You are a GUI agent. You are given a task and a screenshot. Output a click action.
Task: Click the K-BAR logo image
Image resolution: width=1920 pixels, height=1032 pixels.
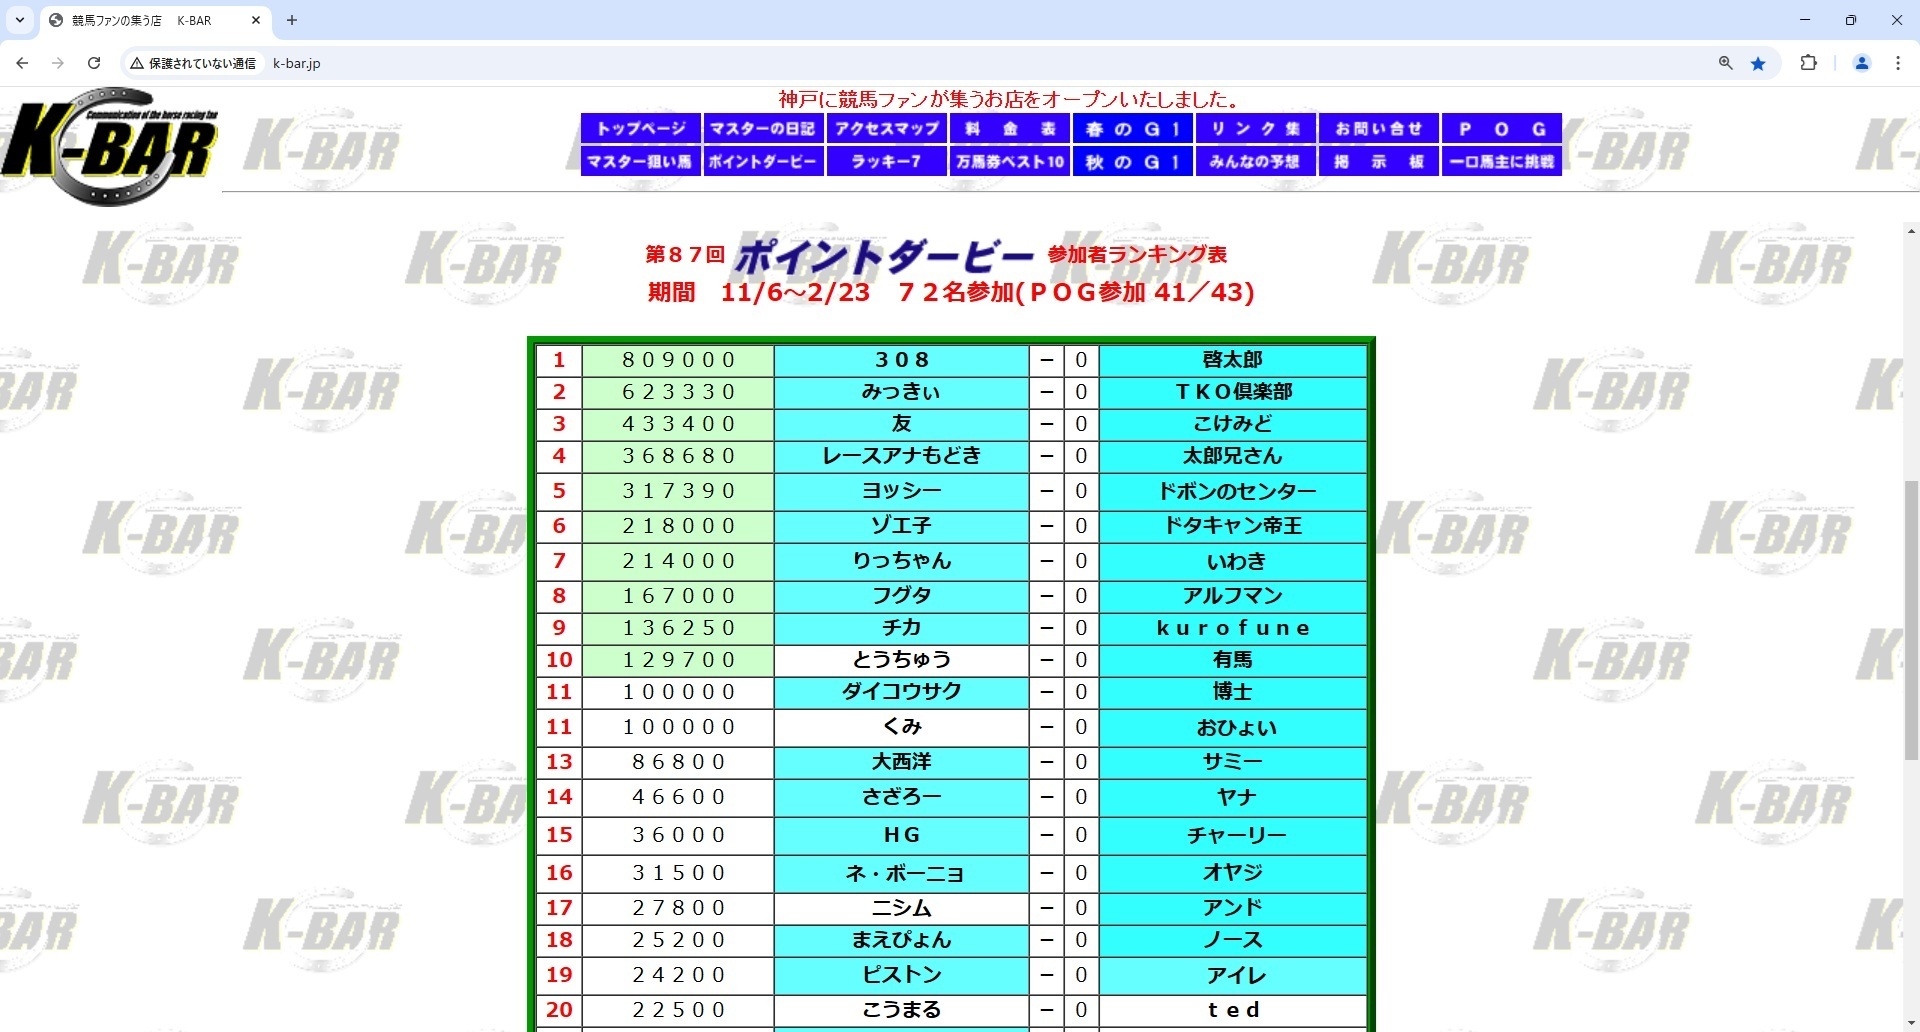click(110, 146)
